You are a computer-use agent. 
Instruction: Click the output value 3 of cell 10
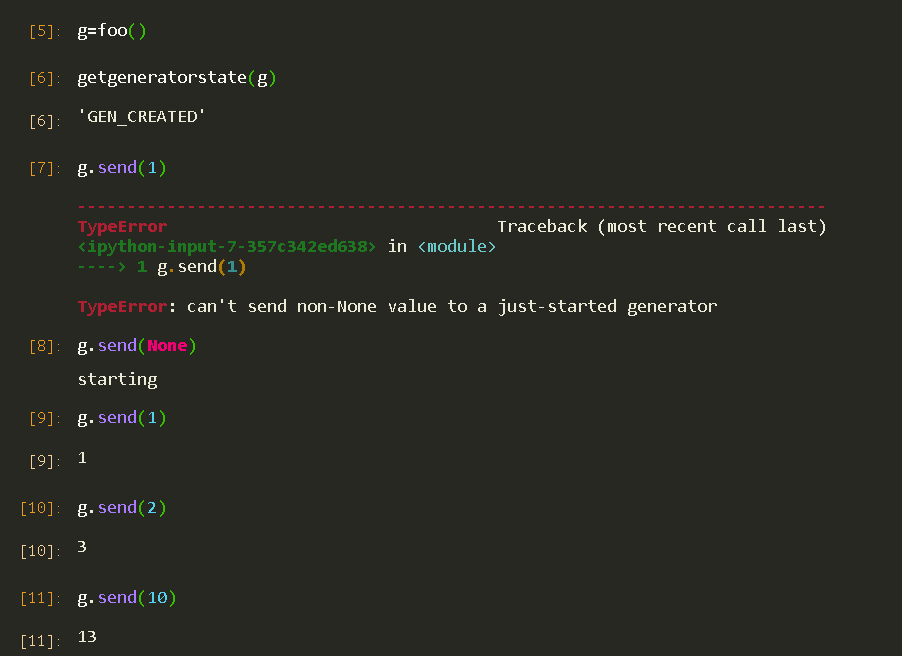click(82, 547)
